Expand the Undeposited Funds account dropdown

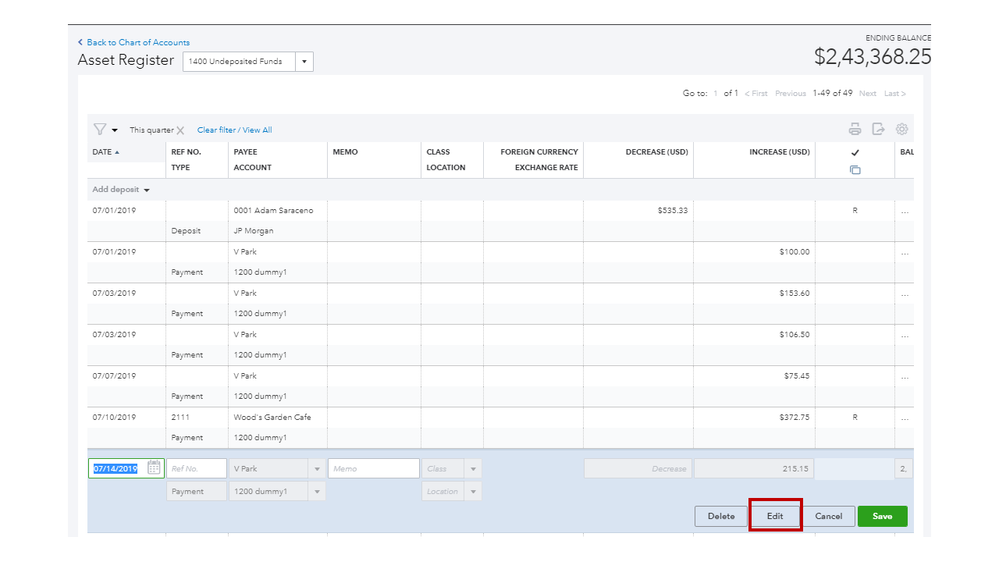point(305,62)
